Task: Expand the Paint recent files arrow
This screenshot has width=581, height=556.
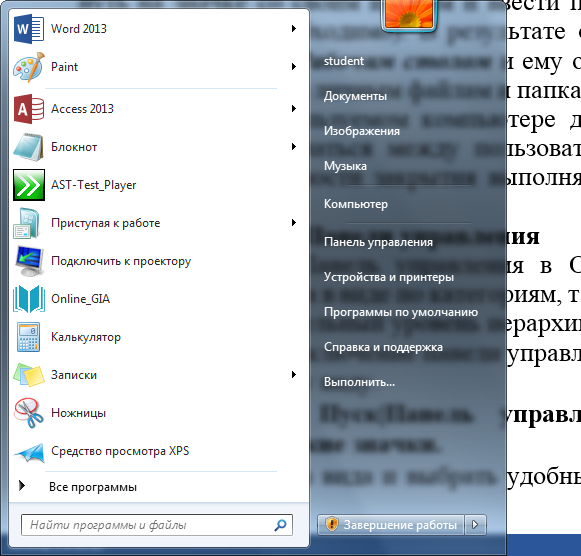Action: coord(294,67)
